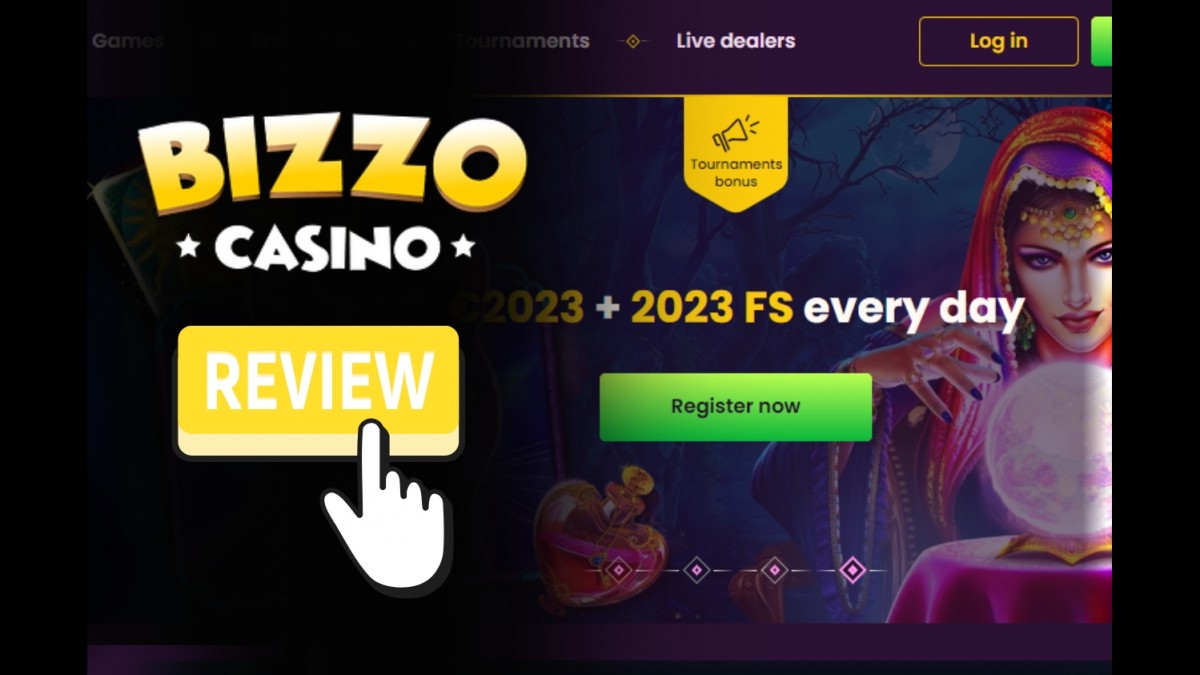Click the Log in button
This screenshot has width=1200, height=675.
click(x=999, y=41)
